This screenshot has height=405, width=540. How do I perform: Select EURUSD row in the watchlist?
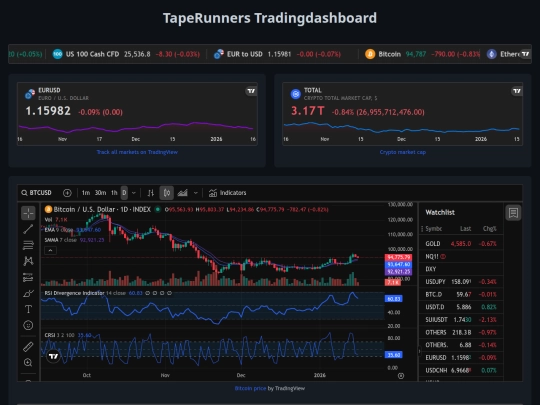[461, 358]
